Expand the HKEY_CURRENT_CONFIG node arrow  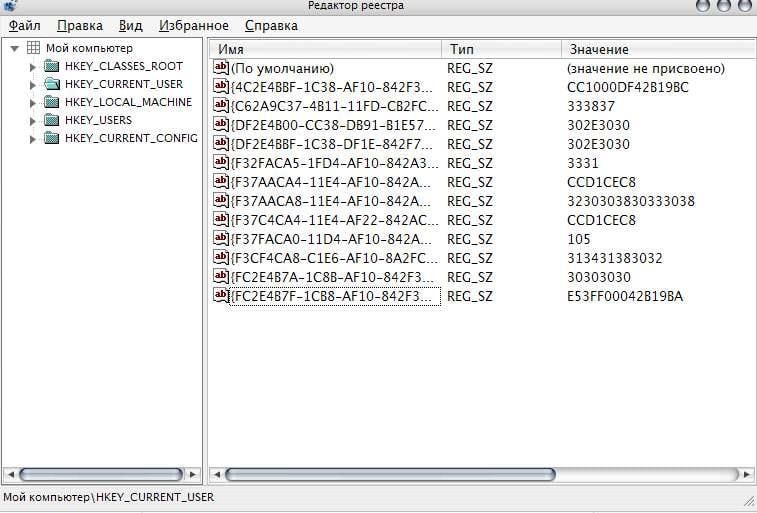(x=32, y=139)
